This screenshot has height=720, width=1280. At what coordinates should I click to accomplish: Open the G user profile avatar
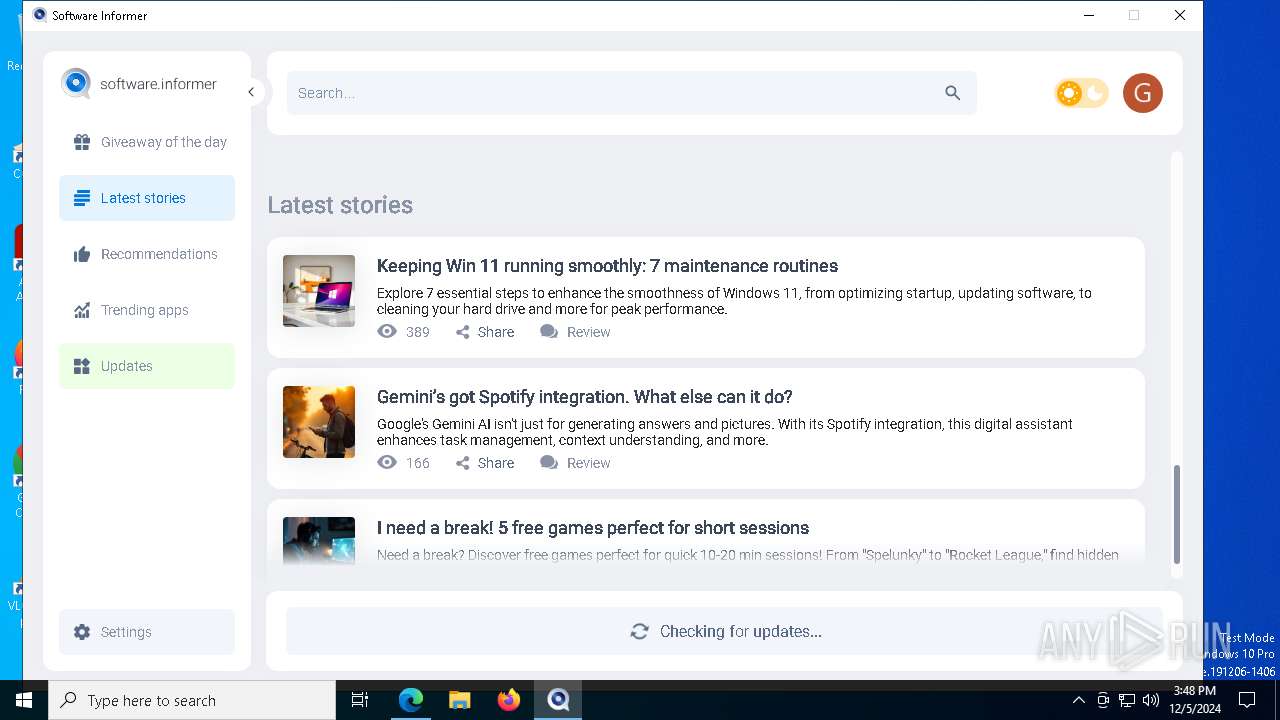tap(1143, 93)
